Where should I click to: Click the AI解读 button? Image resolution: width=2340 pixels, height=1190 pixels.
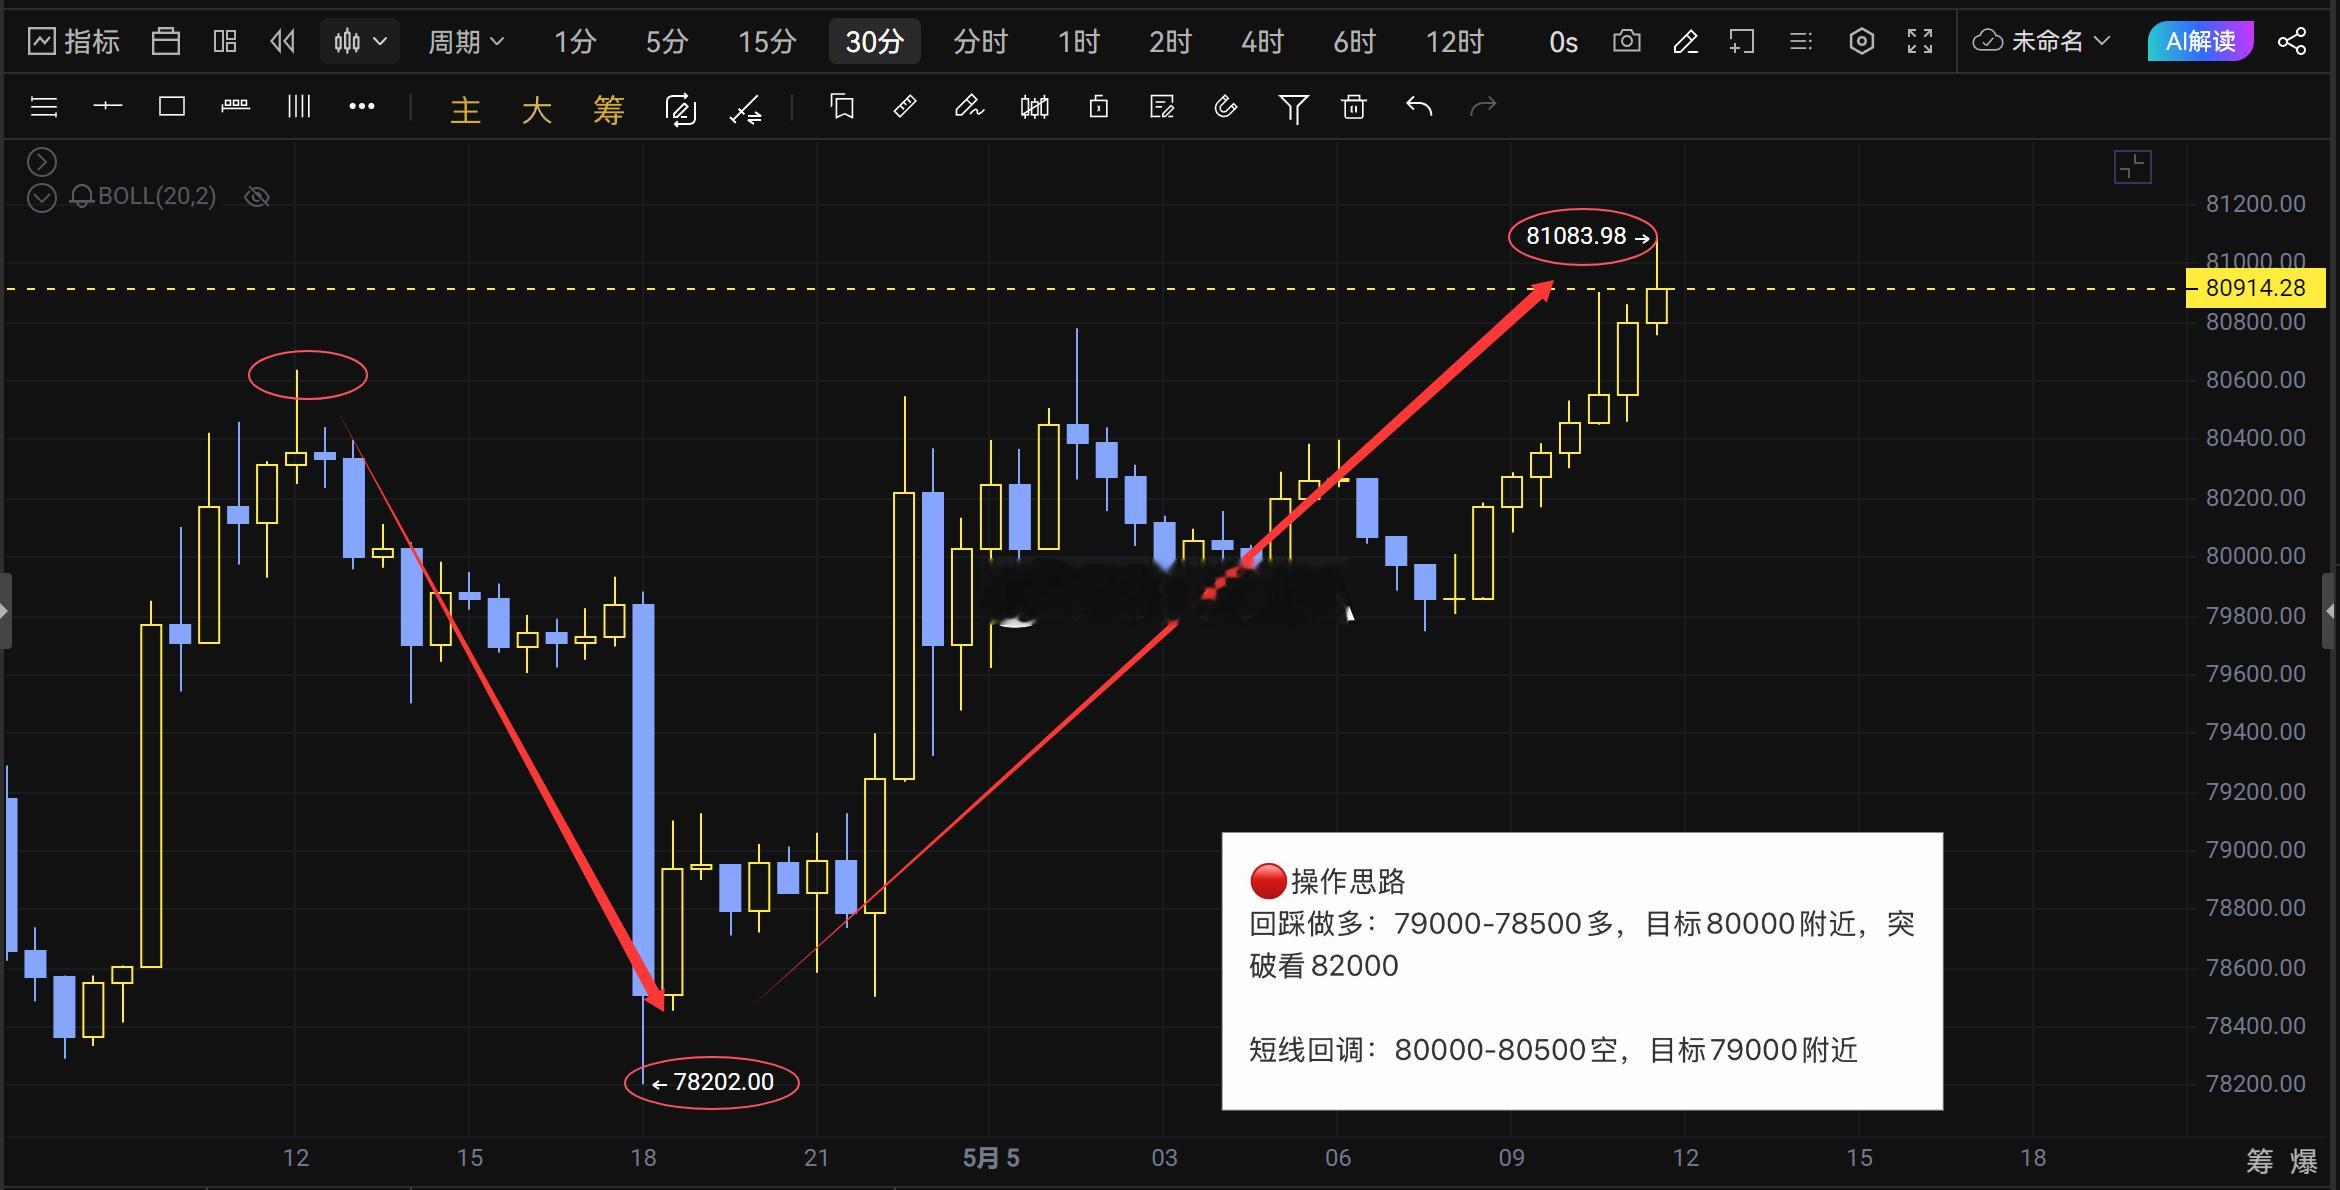2200,41
